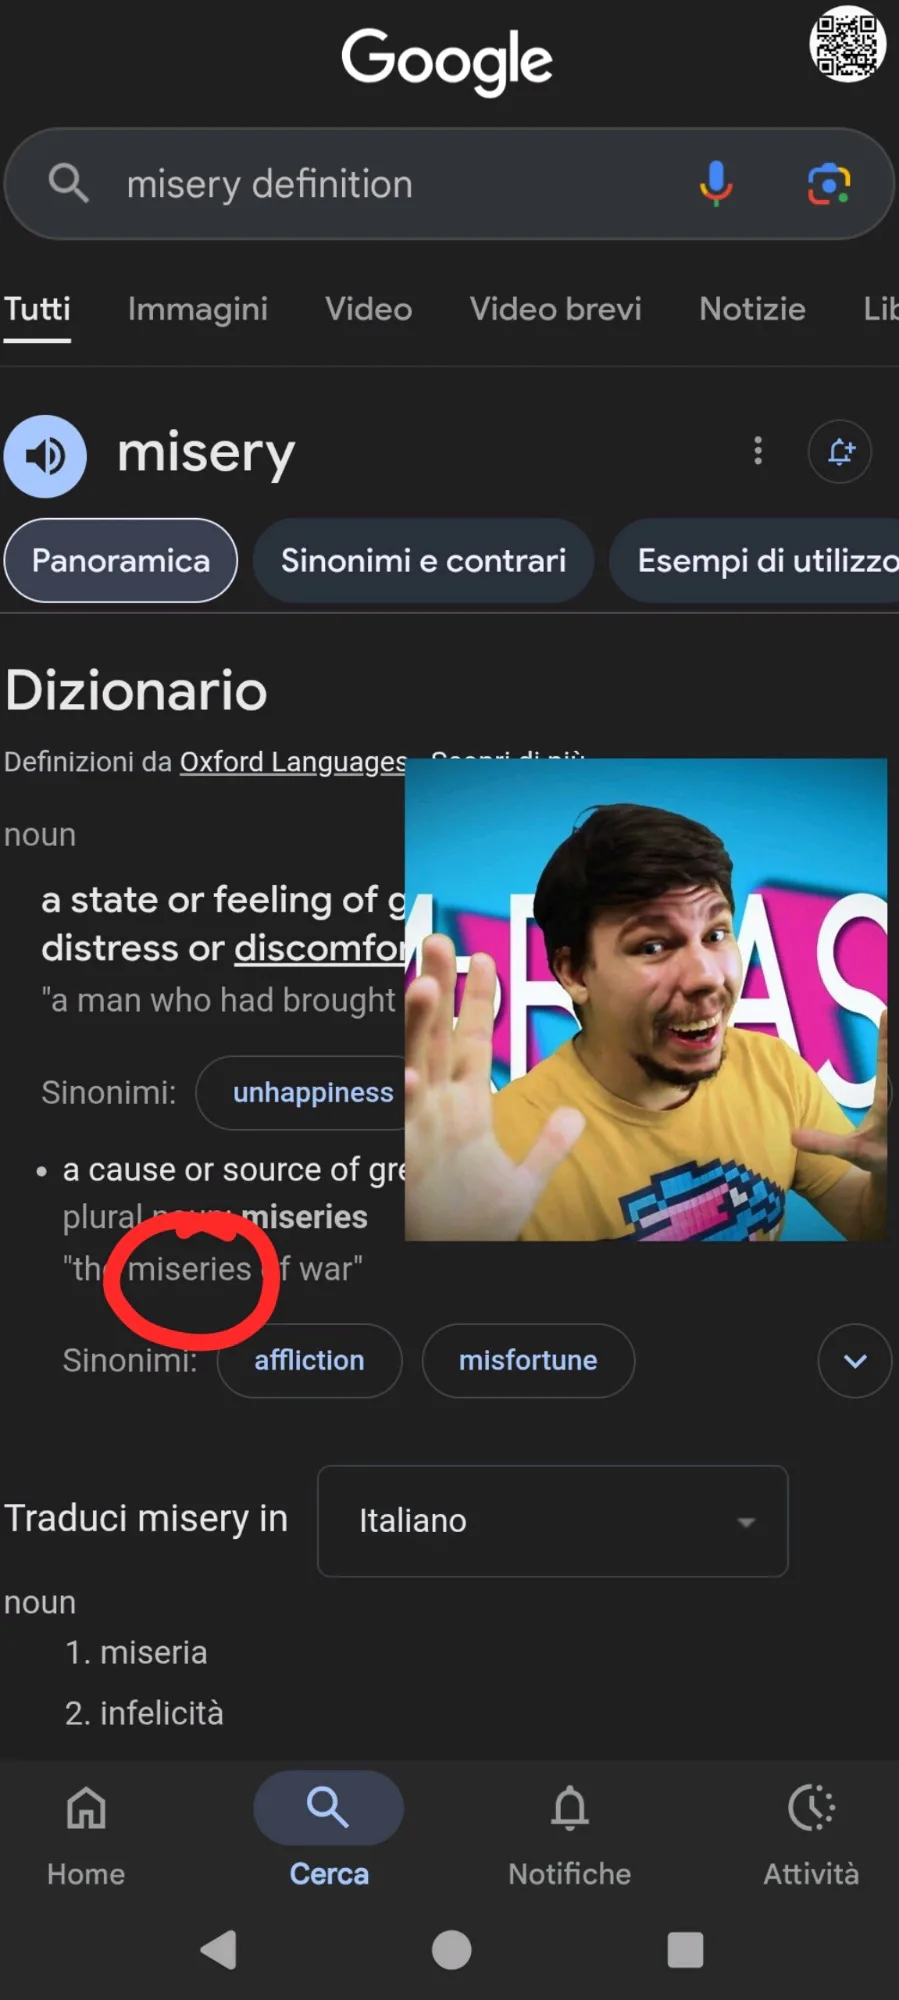Open the profile avatar at top right
This screenshot has height=2000, width=899.
pos(847,44)
